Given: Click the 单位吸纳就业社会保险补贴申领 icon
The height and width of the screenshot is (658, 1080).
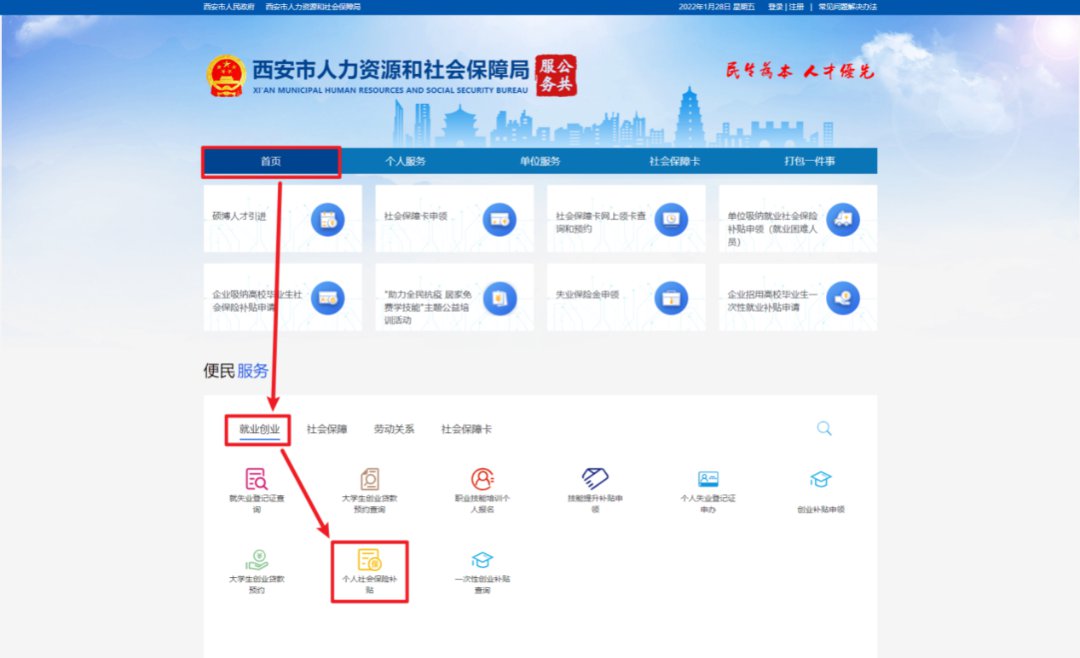Looking at the screenshot, I should point(843,220).
